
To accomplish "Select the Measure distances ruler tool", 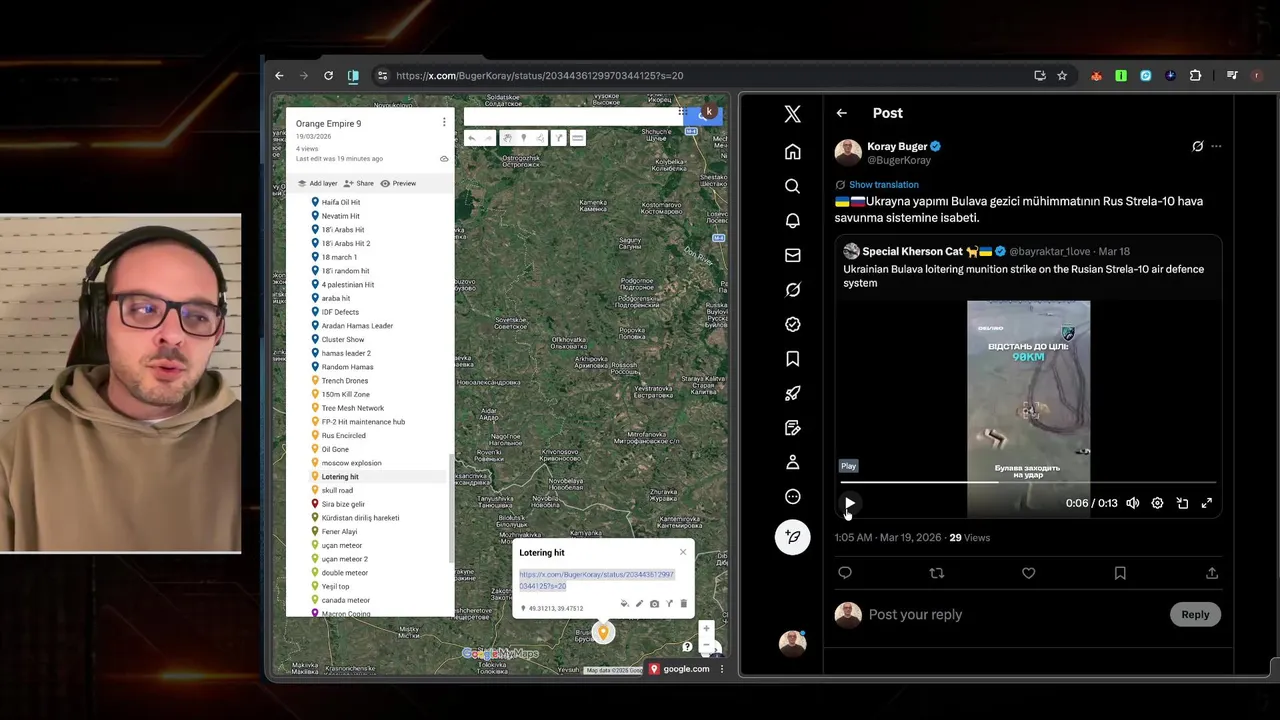I will tap(577, 138).
